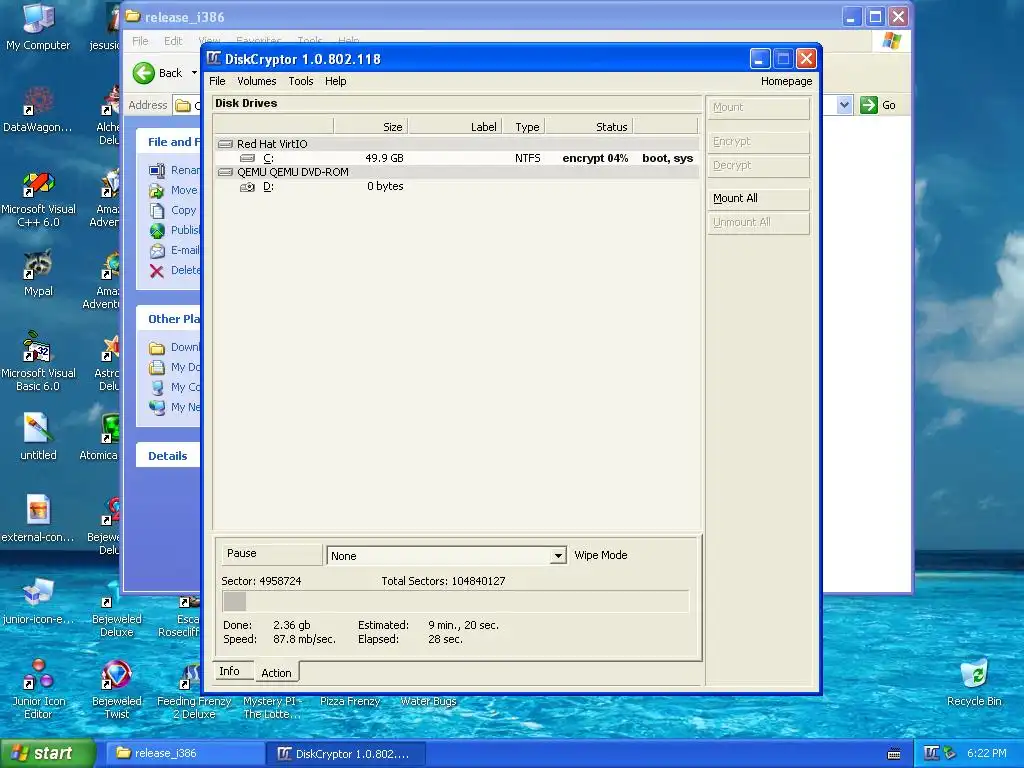Click the DiskCryptor title bar icon

(x=214, y=59)
